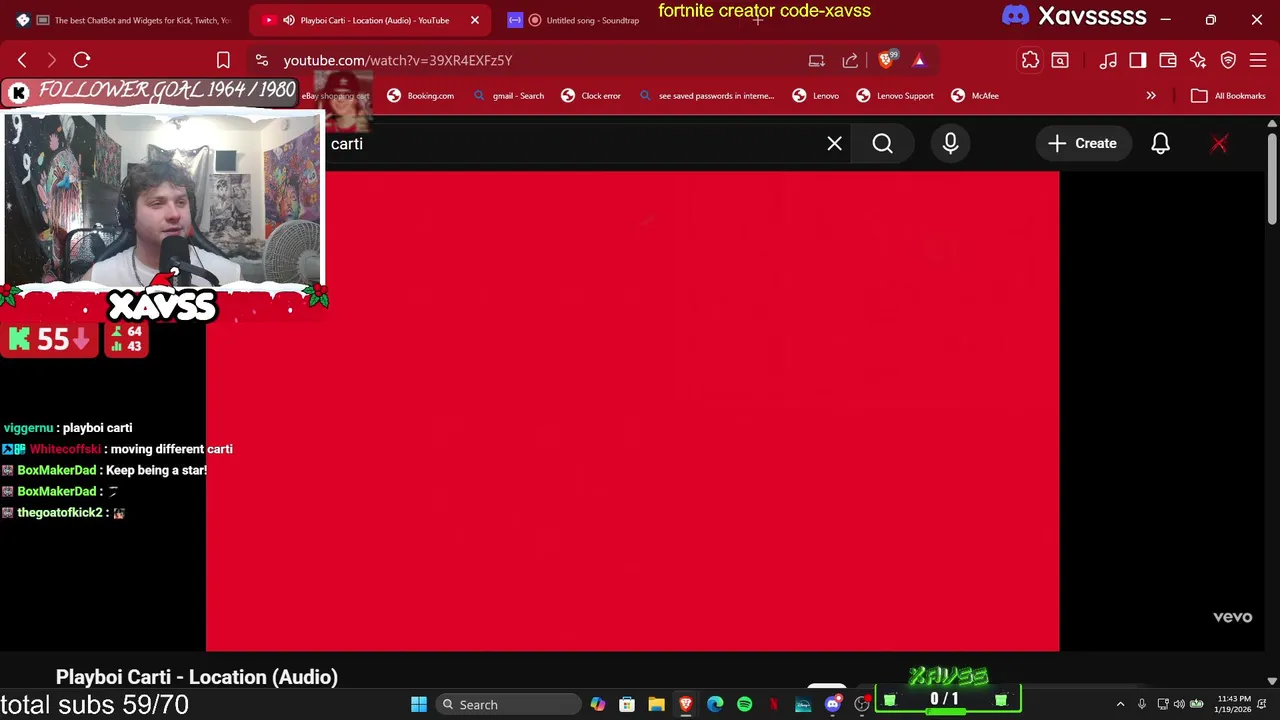
Task: Click the Windows taskbar Search box
Action: [x=508, y=704]
